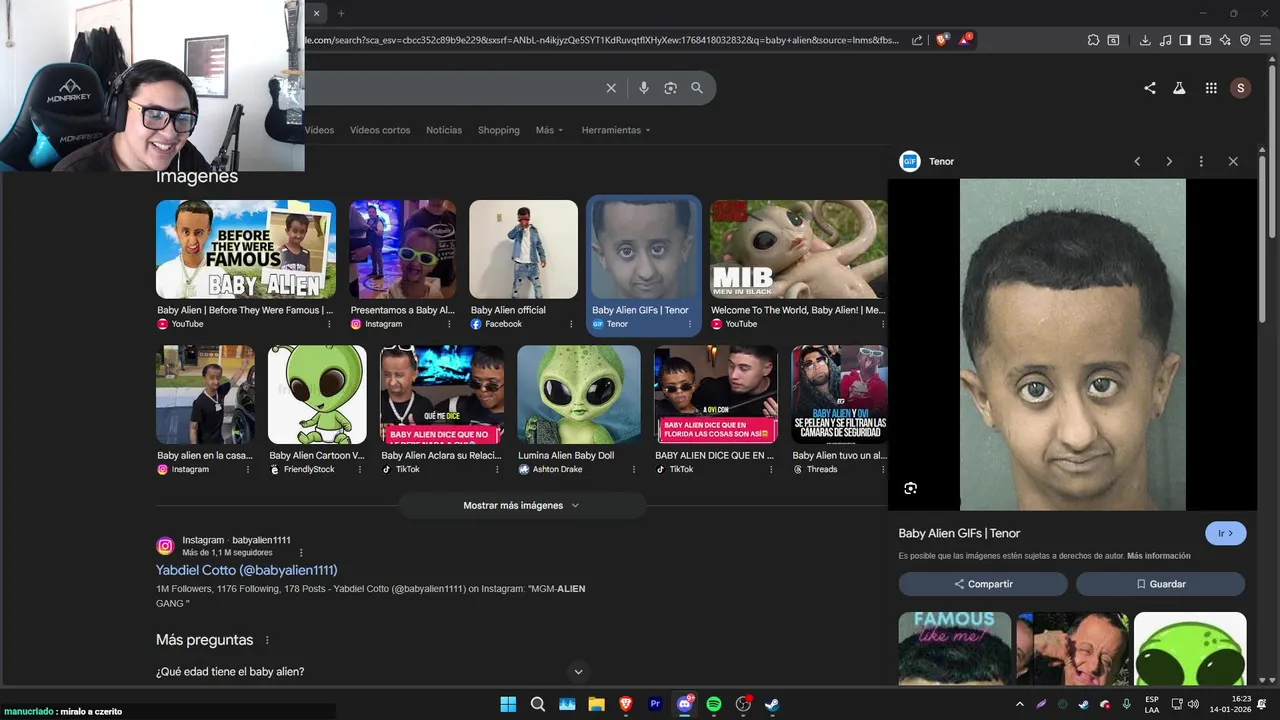Viewport: 1280px width, 720px height.
Task: Open the Más información link
Action: point(1159,556)
